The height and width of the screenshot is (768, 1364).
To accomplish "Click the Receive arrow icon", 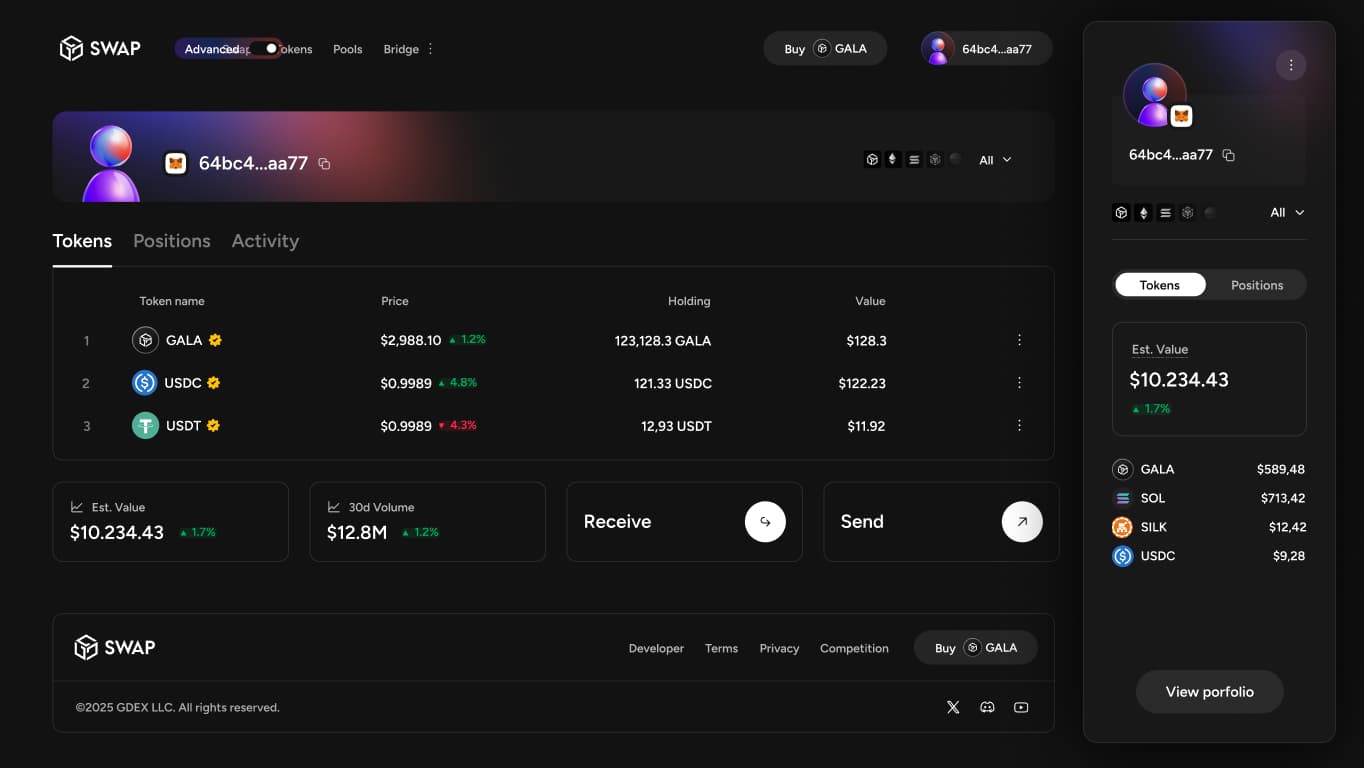I will [x=765, y=522].
